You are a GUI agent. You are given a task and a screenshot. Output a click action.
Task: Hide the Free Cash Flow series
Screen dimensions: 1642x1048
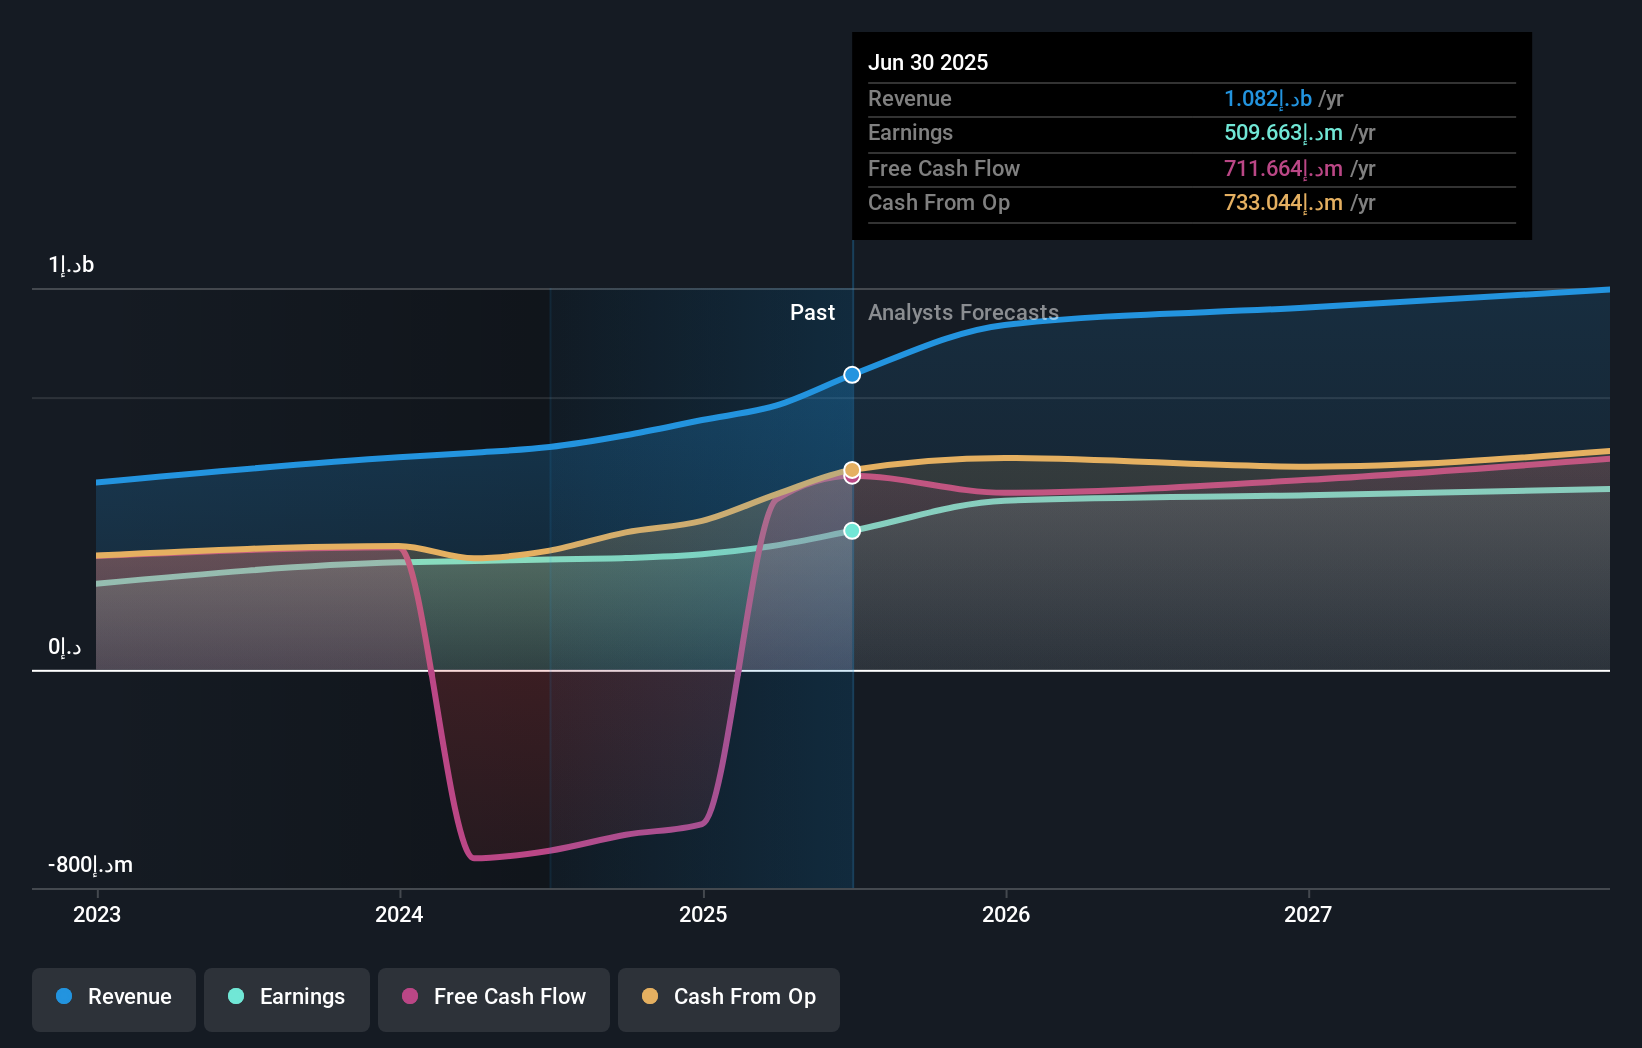point(493,999)
